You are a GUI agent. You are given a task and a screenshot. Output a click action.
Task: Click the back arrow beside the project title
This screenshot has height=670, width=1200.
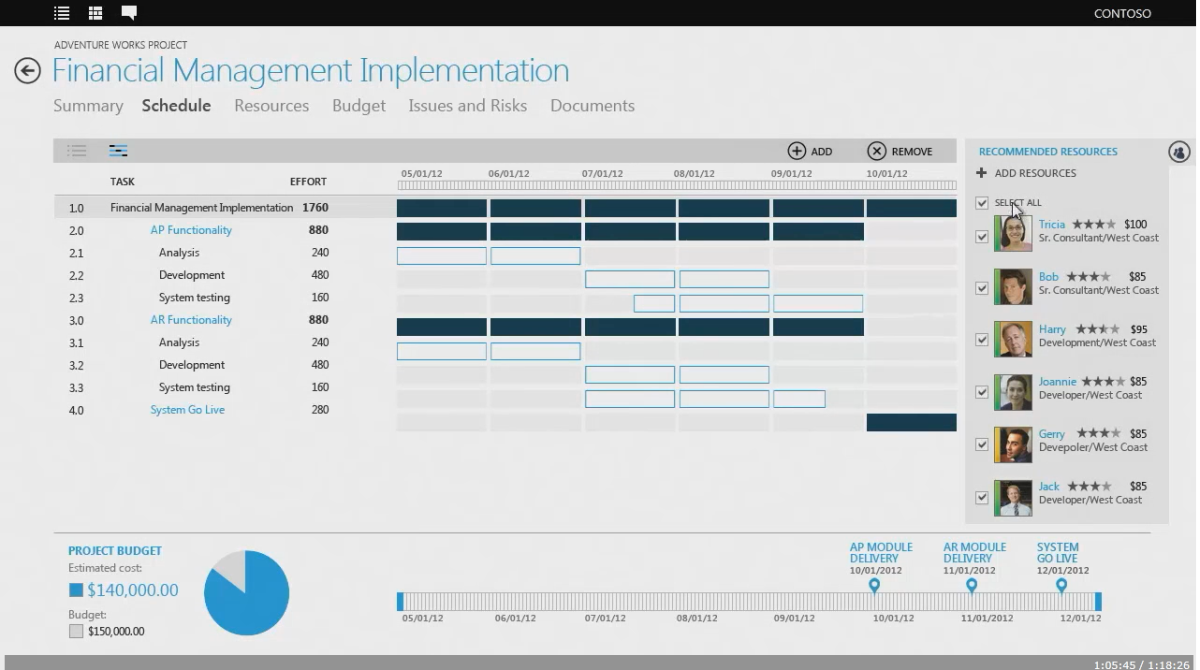(27, 71)
